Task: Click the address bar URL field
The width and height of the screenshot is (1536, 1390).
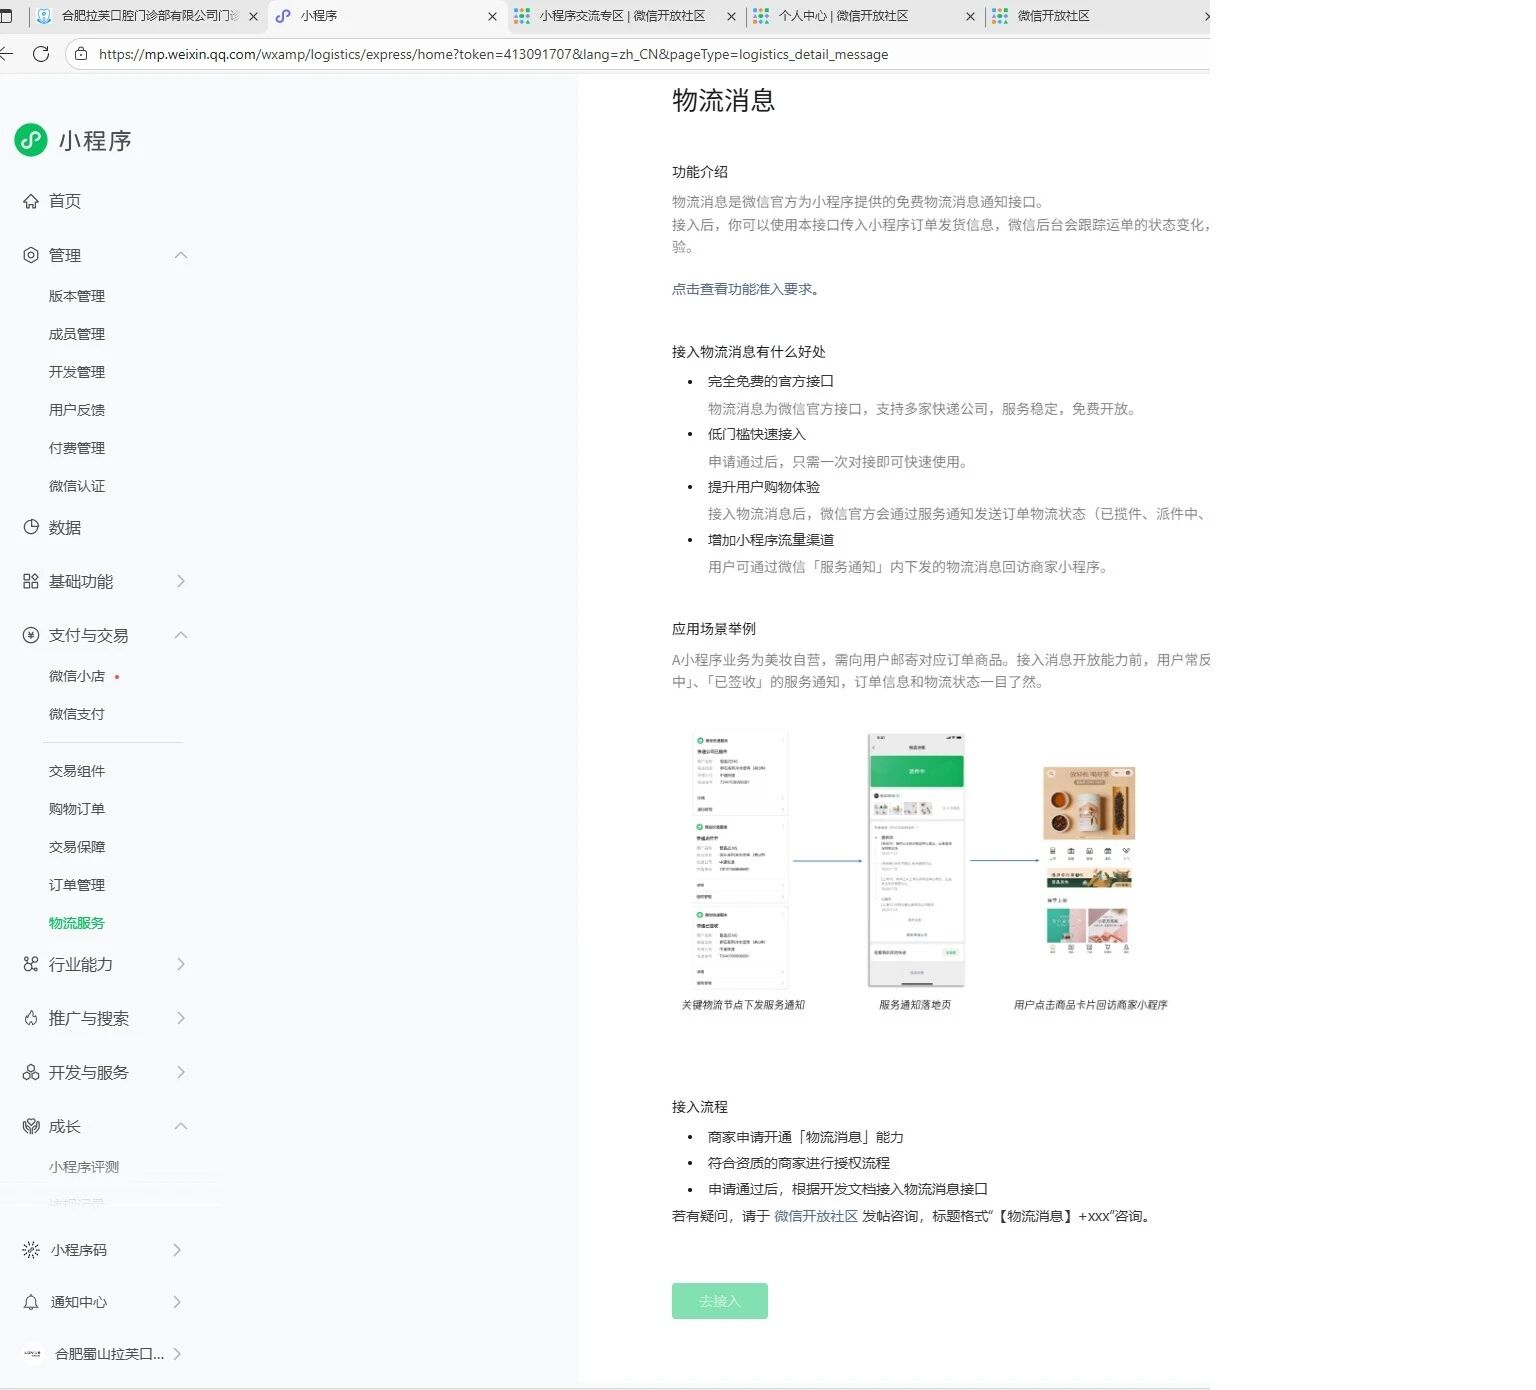Action: [x=640, y=54]
